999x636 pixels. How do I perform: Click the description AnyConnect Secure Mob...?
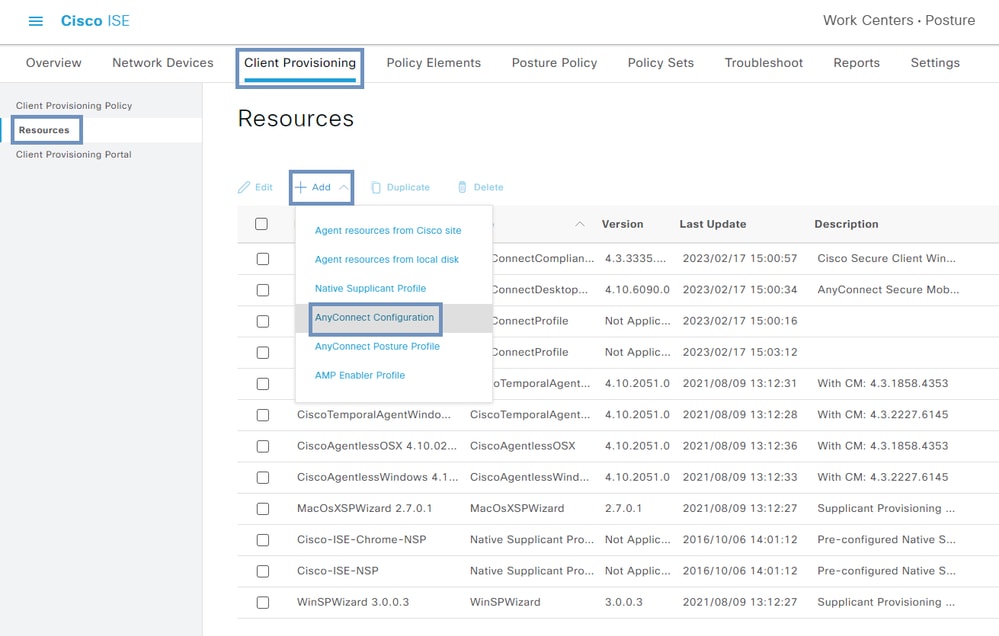(888, 290)
